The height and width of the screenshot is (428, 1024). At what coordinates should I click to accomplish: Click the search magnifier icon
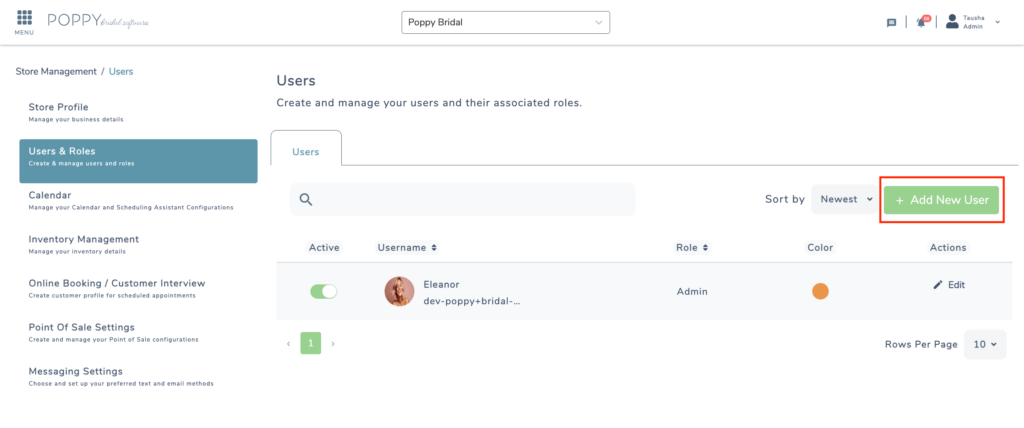point(306,199)
